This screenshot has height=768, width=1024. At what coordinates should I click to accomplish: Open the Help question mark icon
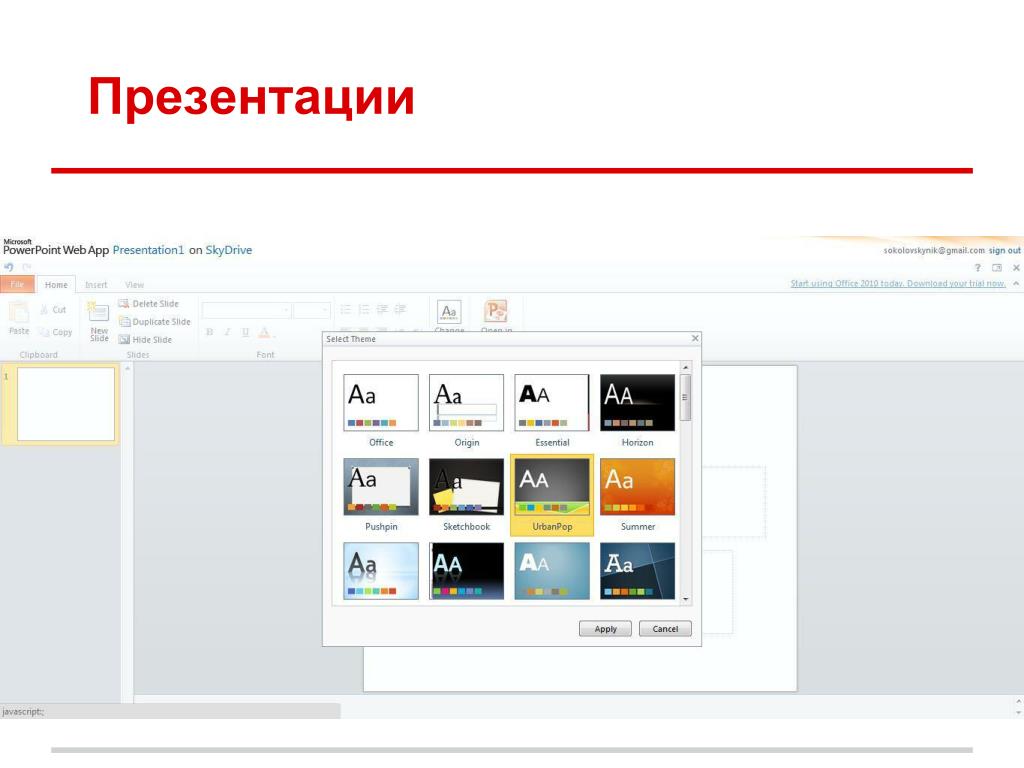coord(978,268)
